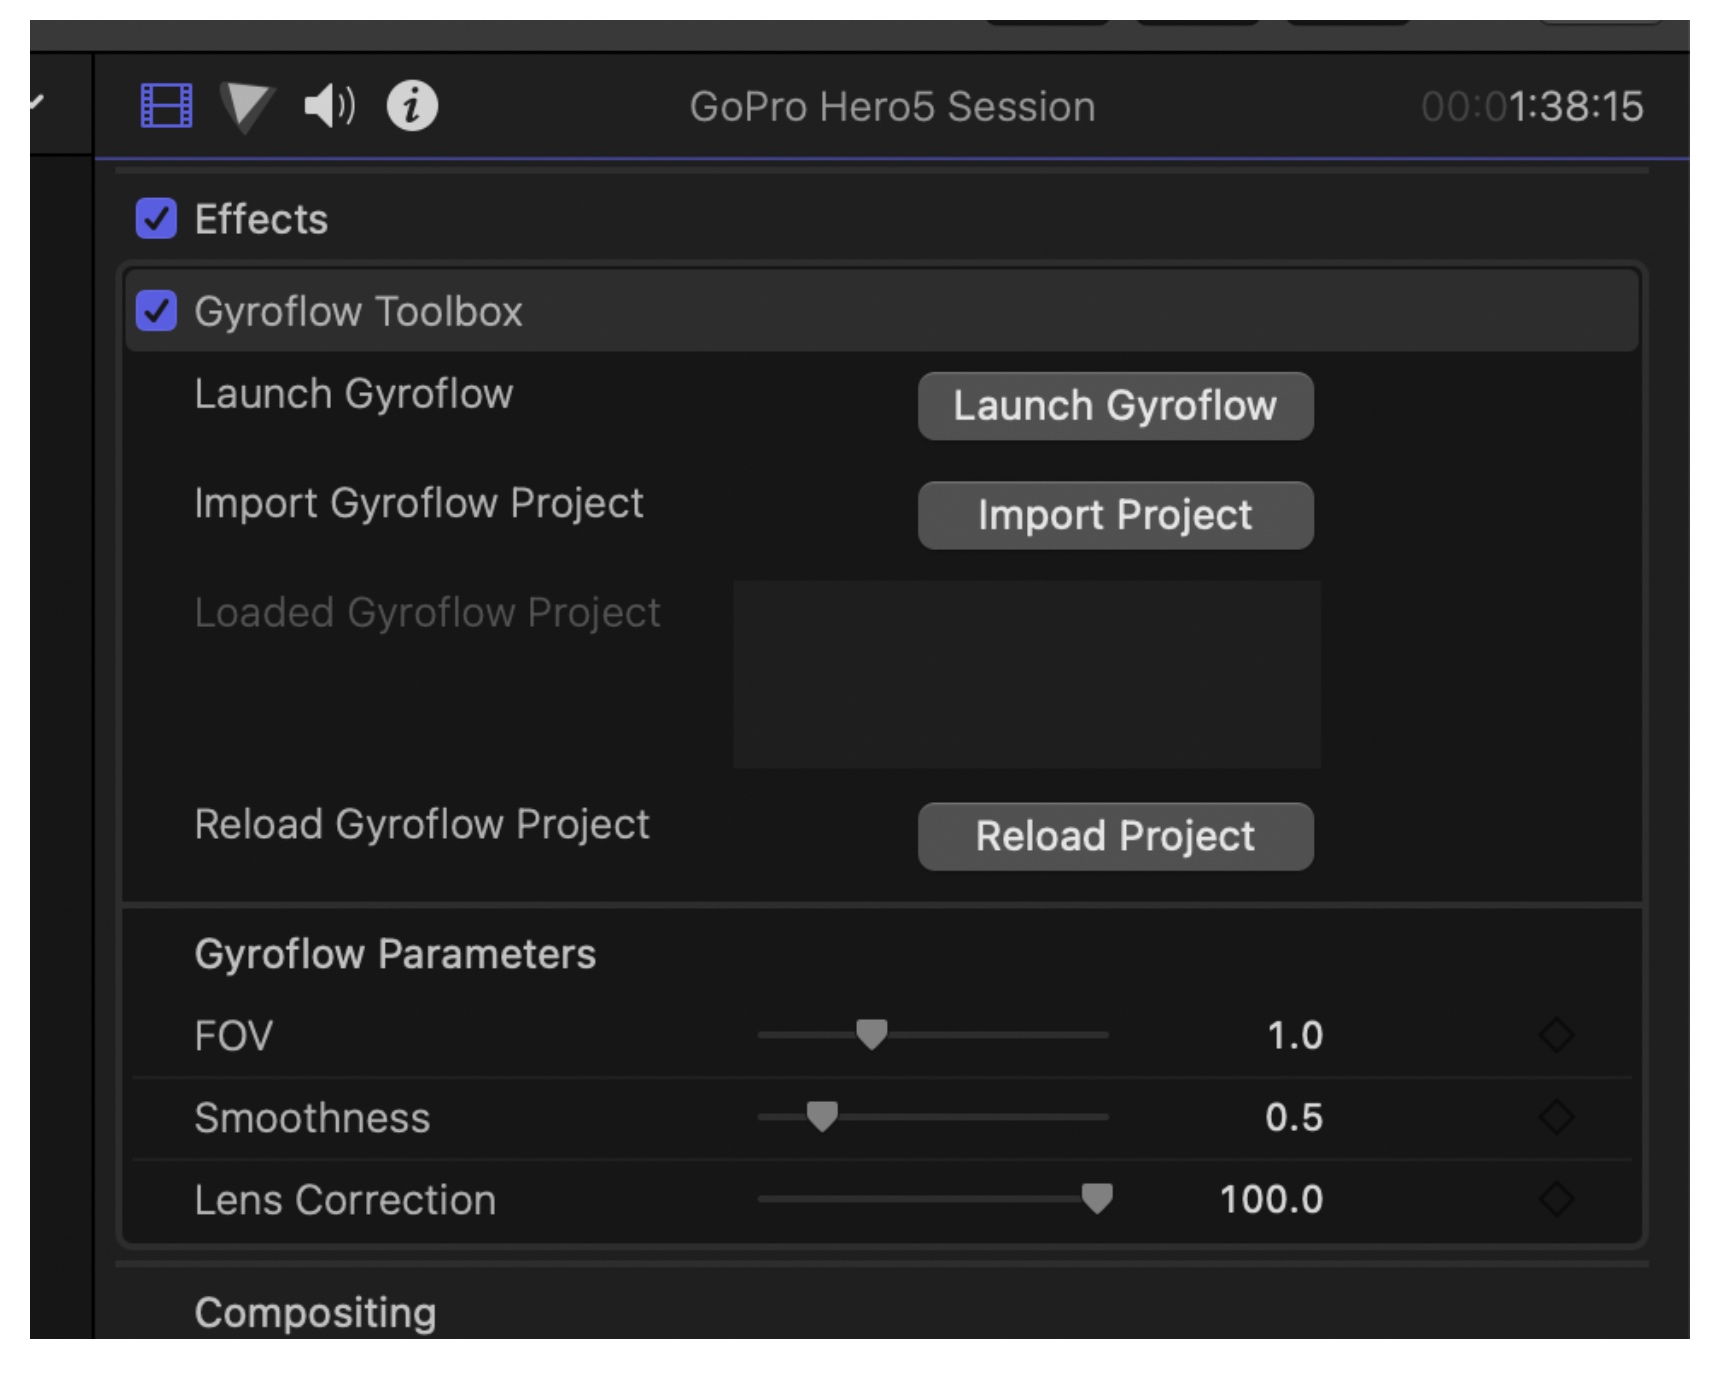Add keyframe diamond for Lens Correction
Screen dimensions: 1722x1378
click(1556, 1199)
